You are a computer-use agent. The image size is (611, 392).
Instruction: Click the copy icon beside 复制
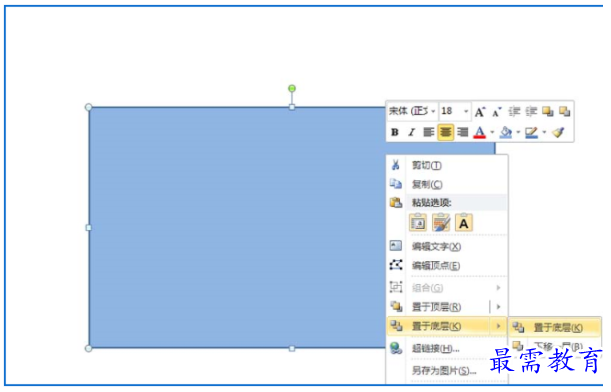[396, 184]
